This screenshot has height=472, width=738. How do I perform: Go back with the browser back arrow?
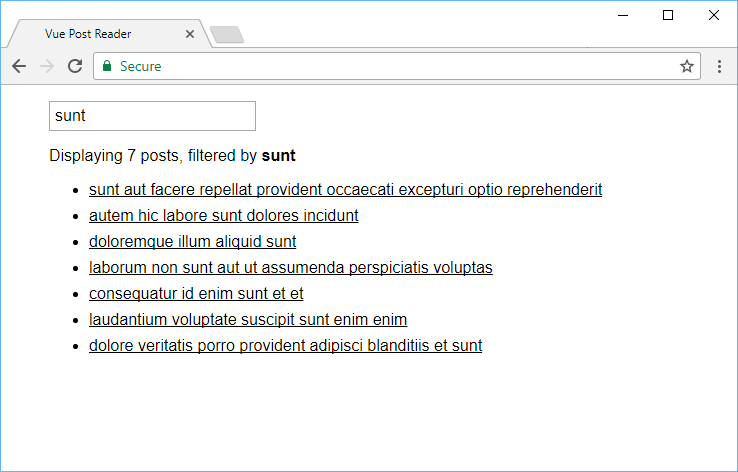click(19, 66)
